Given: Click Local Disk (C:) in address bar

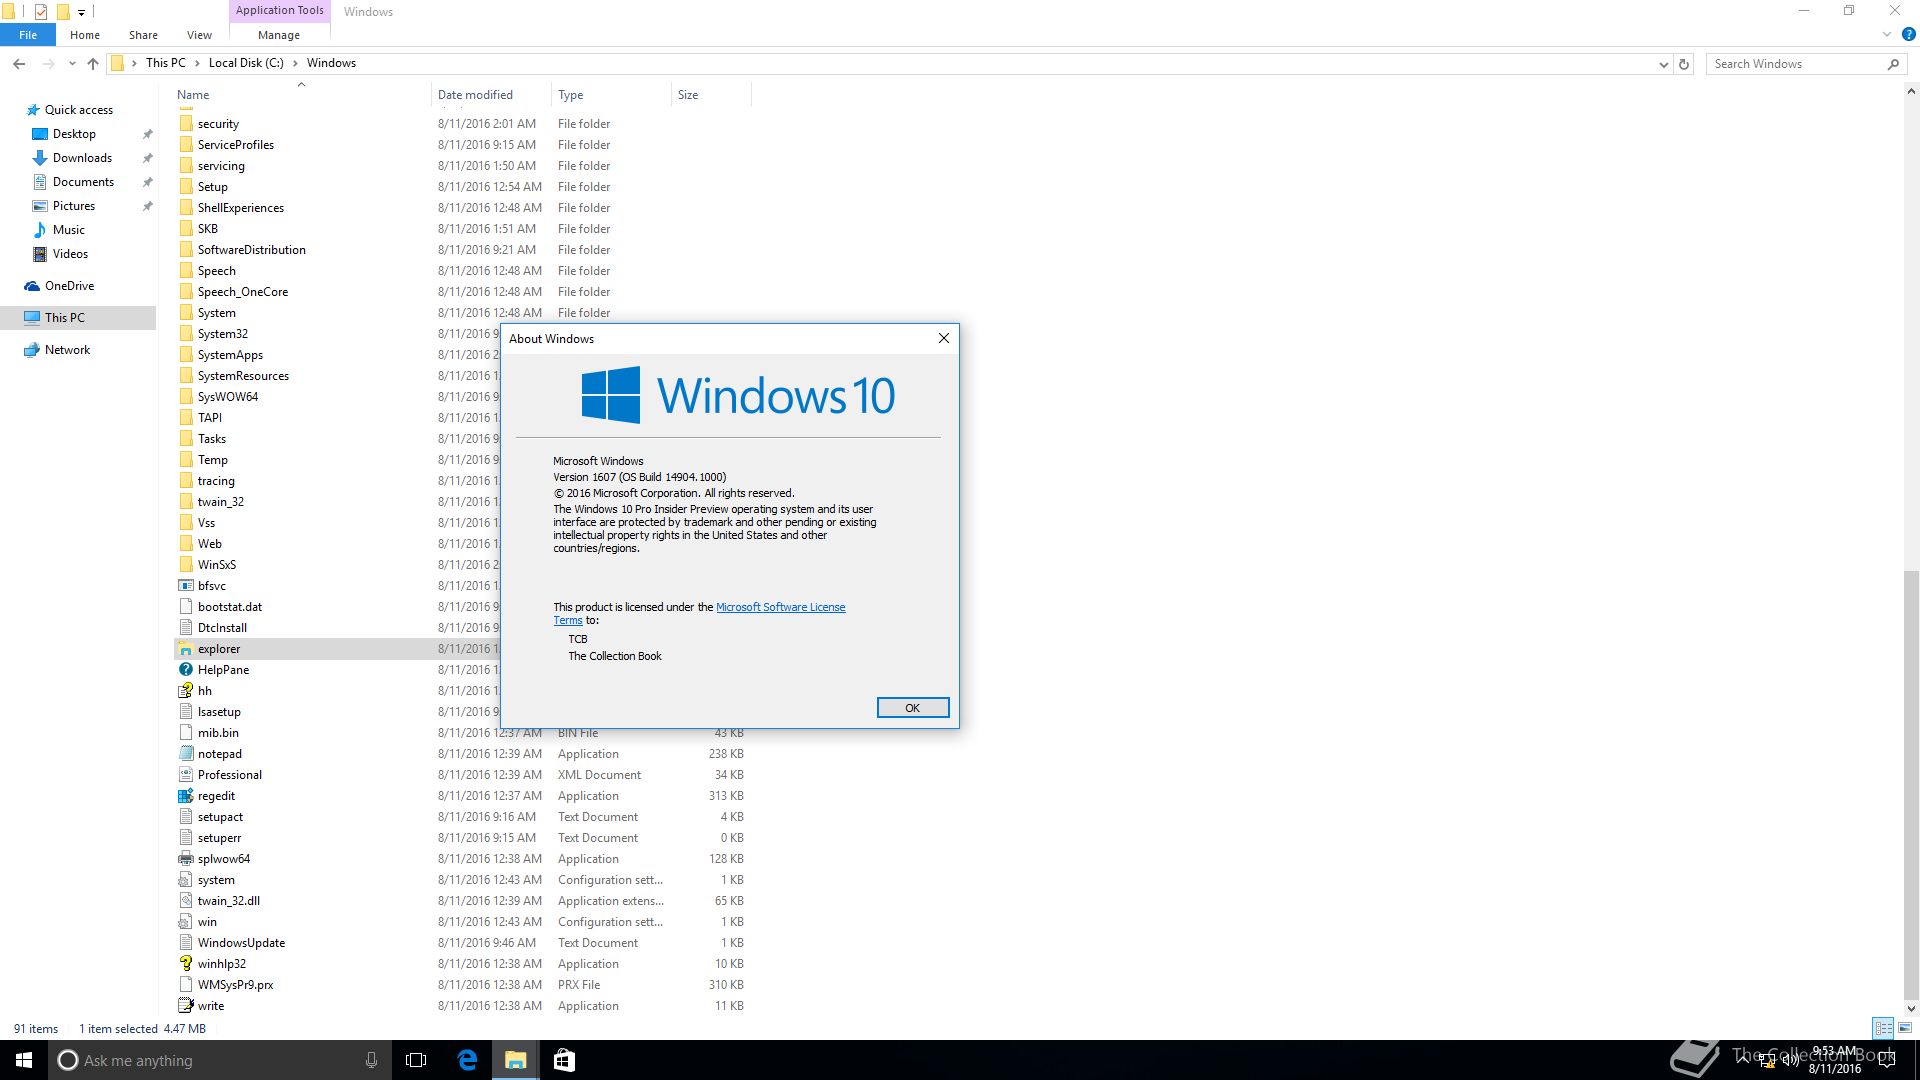Looking at the screenshot, I should [x=246, y=63].
